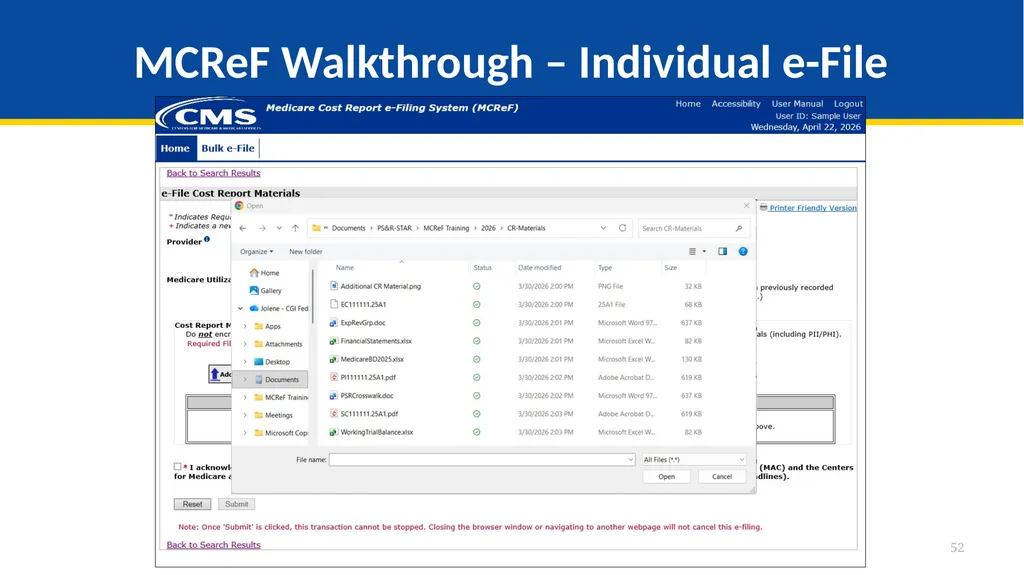Screen dimensions: 1024x575
Task: Select Gallery in the navigation pane
Action: pos(265,291)
